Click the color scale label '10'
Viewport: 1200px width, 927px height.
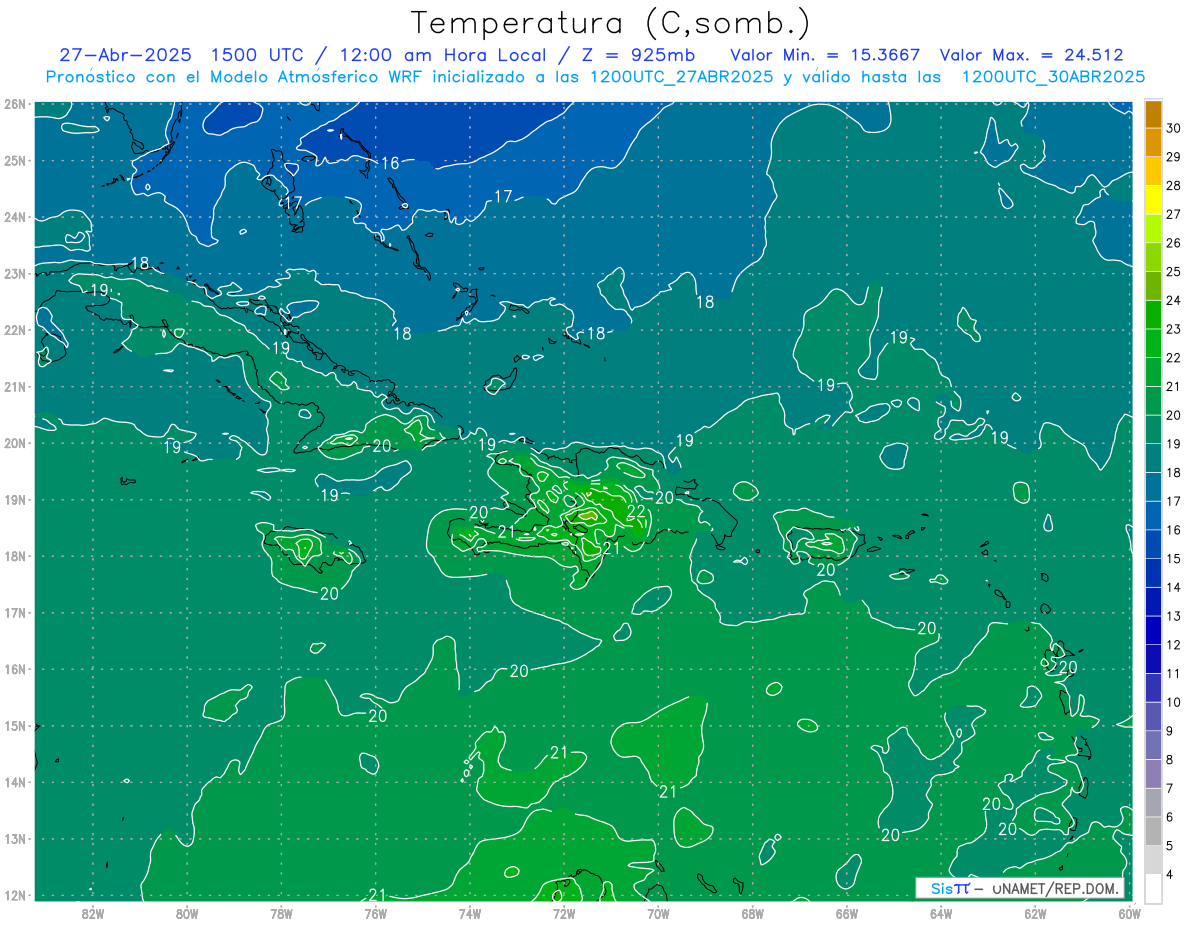point(1174,702)
